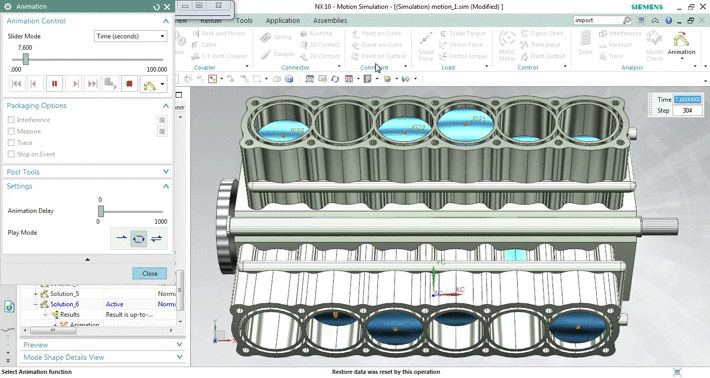Open the Application tab
This screenshot has width=710, height=378.
coord(283,20)
